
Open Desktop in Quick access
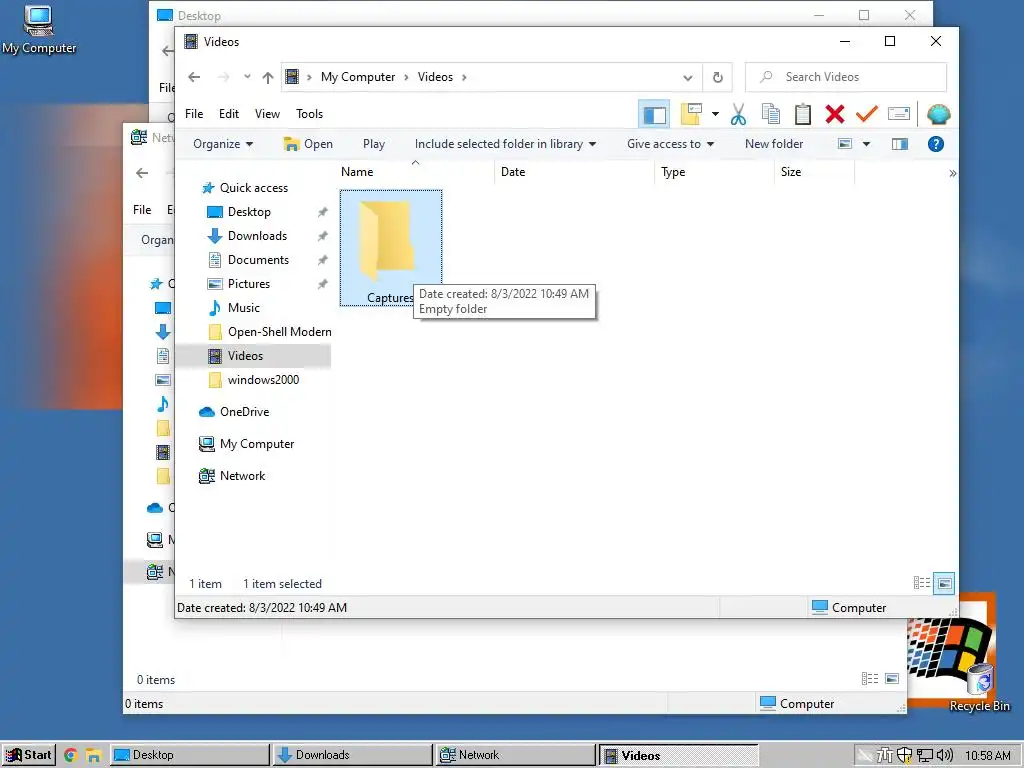[249, 212]
